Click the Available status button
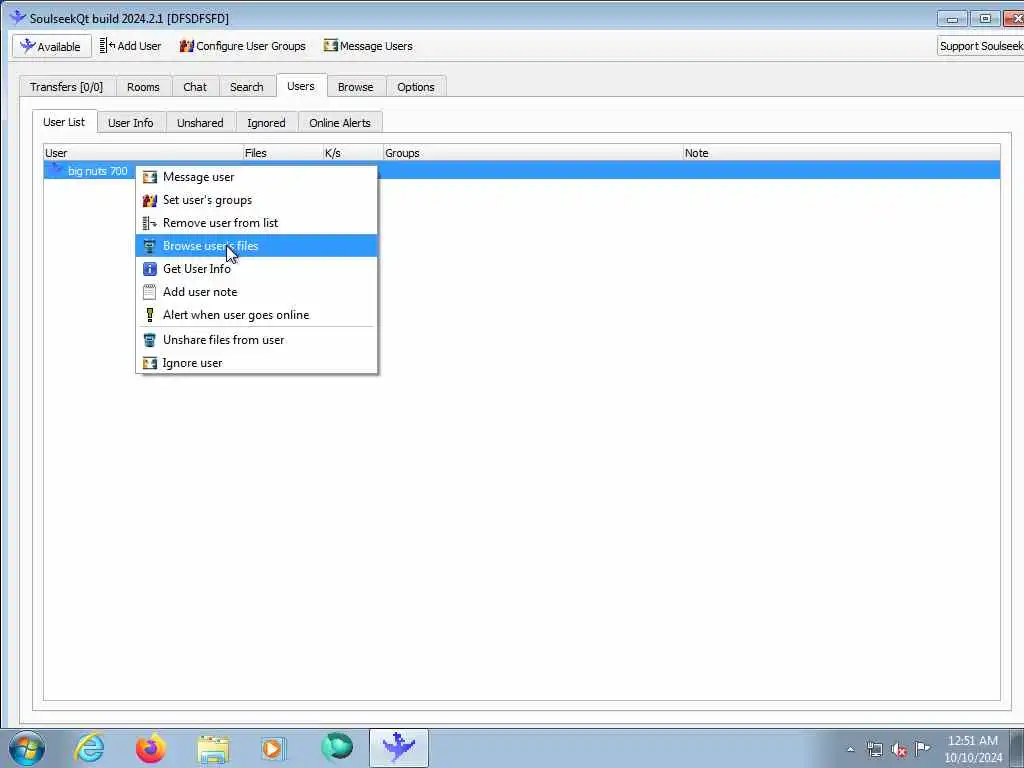1024x768 pixels. (x=51, y=46)
